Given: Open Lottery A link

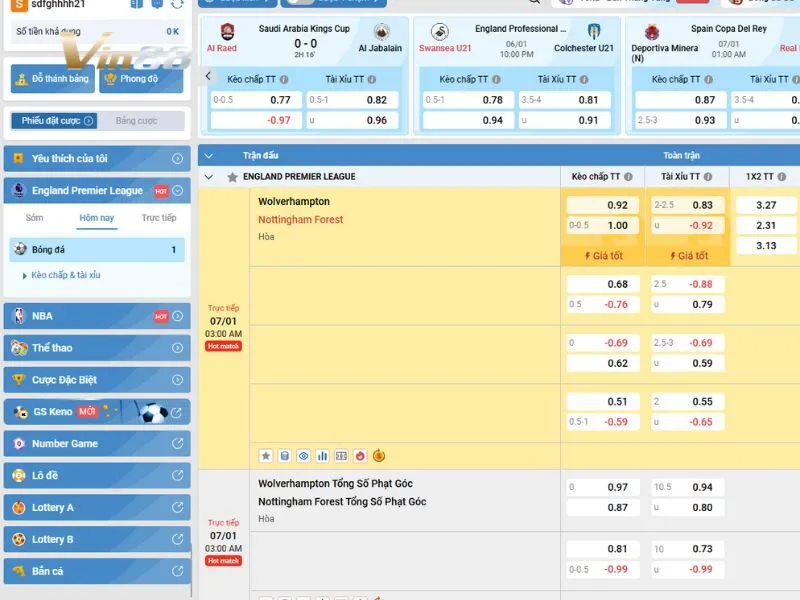Looking at the screenshot, I should (x=97, y=508).
